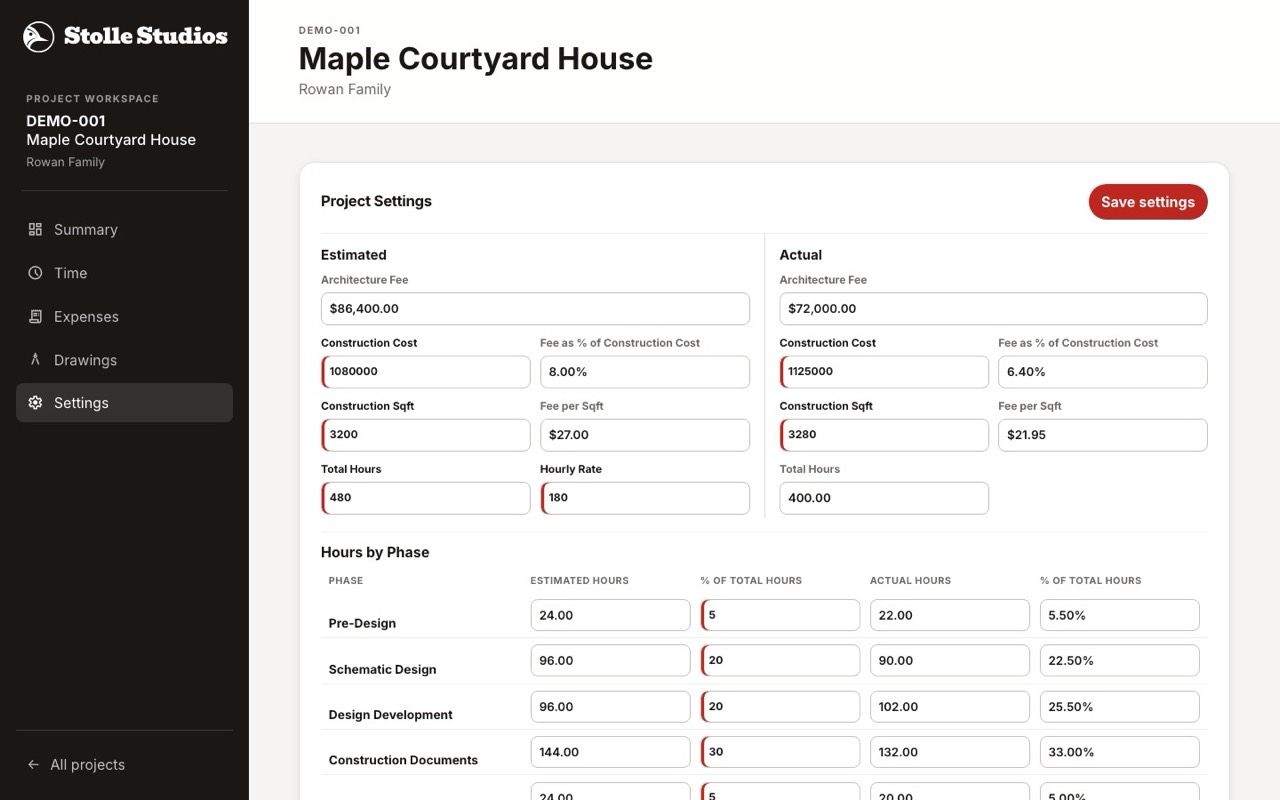Focus Estimated Construction Cost input 1080000
Image resolution: width=1280 pixels, height=800 pixels.
[426, 372]
